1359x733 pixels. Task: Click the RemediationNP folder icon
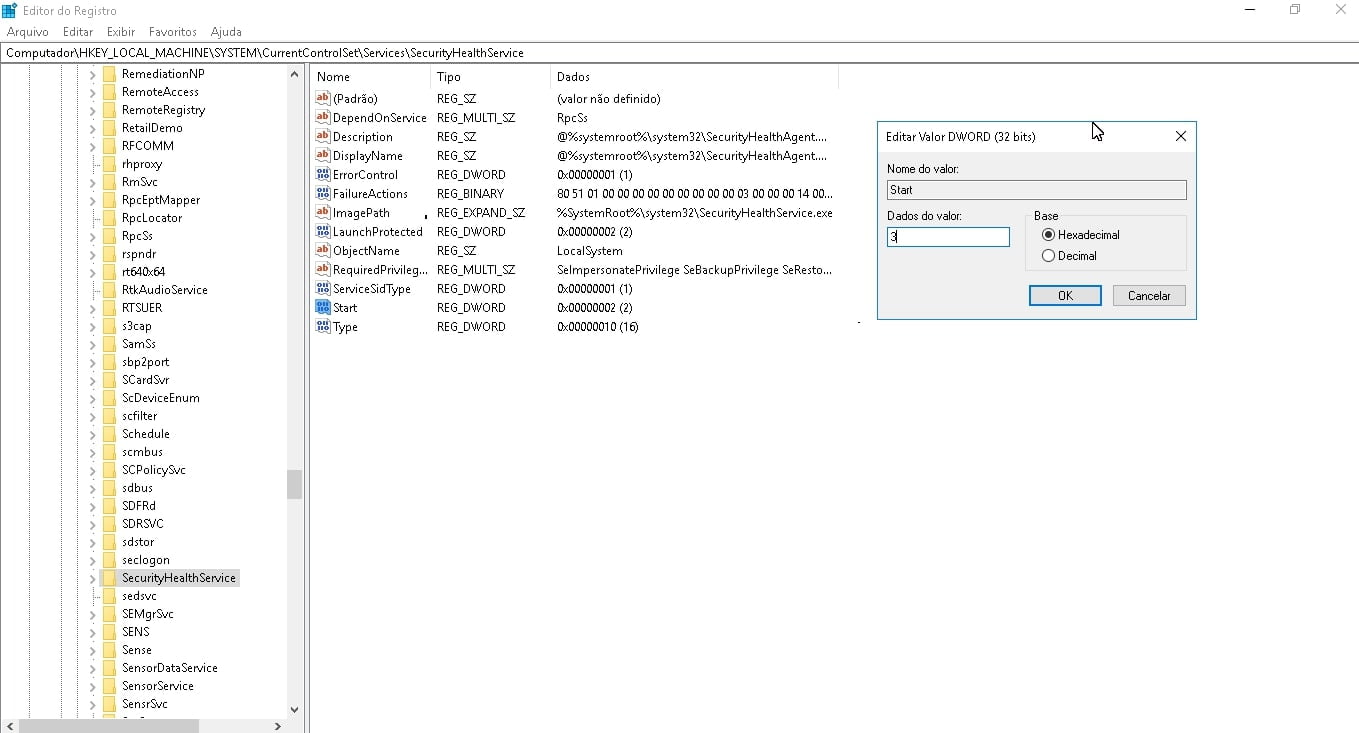point(109,74)
